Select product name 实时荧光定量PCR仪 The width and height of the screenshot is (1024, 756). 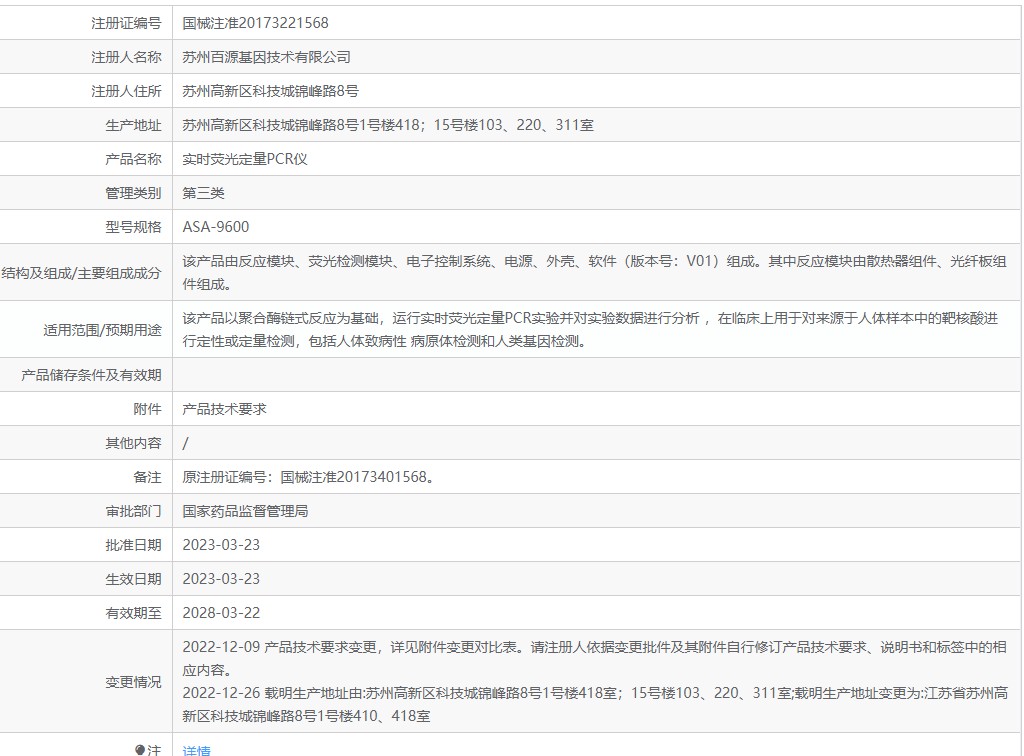245,159
